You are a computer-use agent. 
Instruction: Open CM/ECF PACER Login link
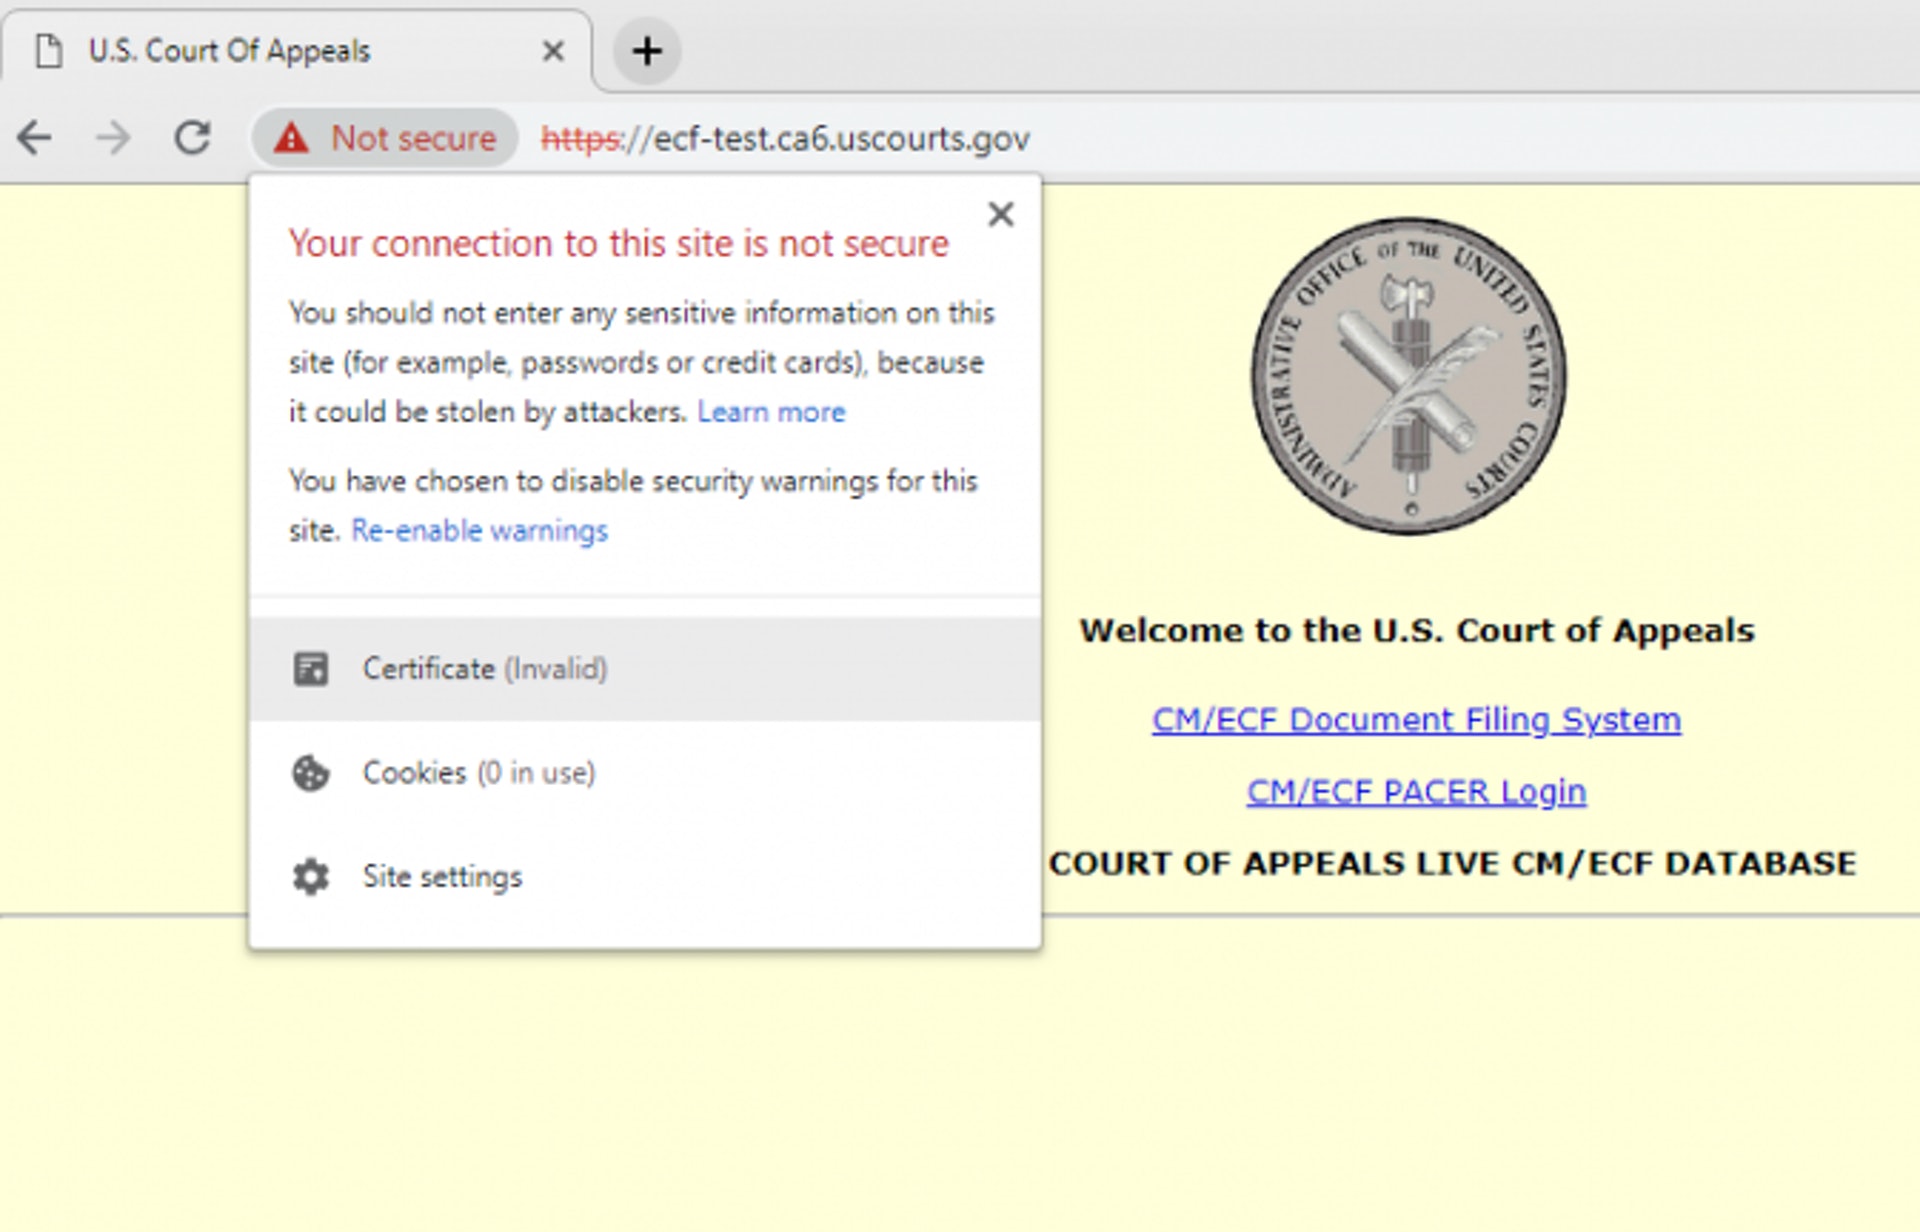click(1416, 791)
